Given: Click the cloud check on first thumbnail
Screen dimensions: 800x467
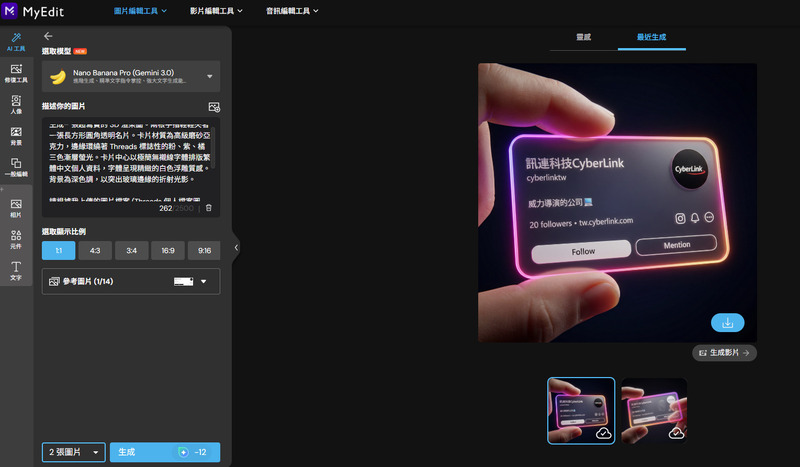Looking at the screenshot, I should pos(604,433).
